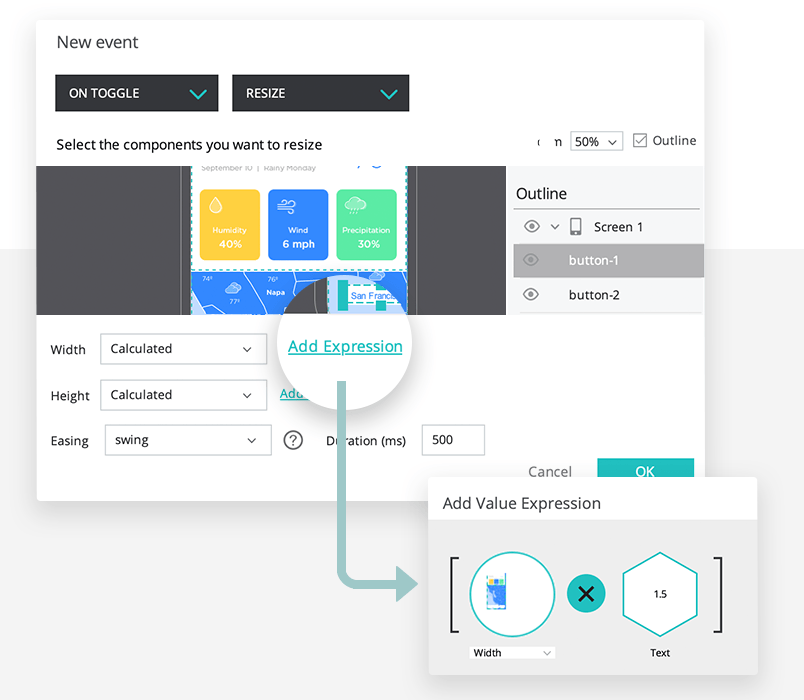Click the component circle in the expression

[x=512, y=594]
